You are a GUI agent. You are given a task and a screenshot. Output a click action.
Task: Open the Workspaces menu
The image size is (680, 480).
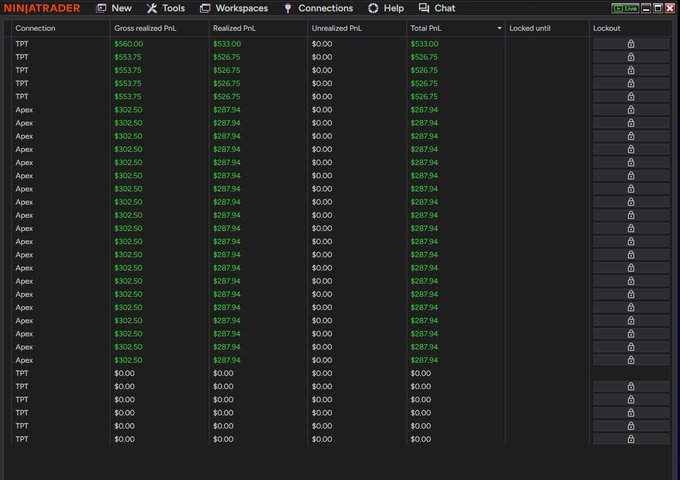(234, 8)
